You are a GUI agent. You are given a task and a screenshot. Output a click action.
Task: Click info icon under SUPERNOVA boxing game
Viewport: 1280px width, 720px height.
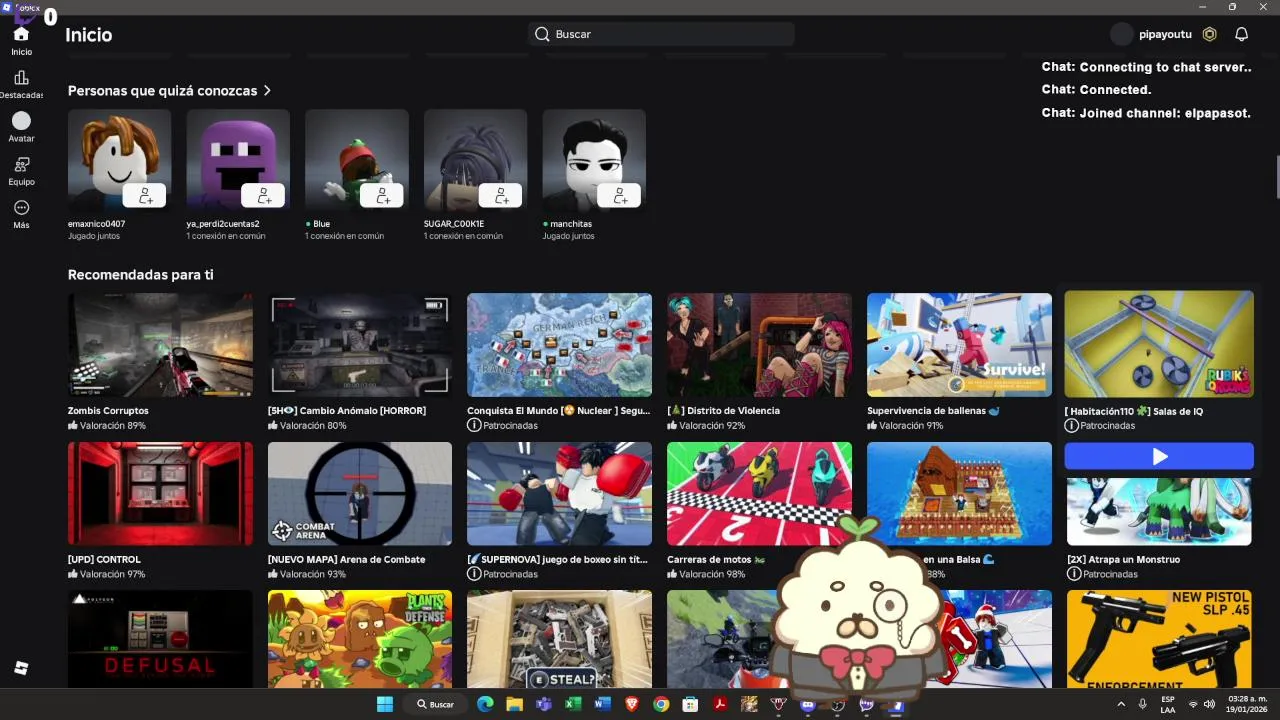click(474, 574)
